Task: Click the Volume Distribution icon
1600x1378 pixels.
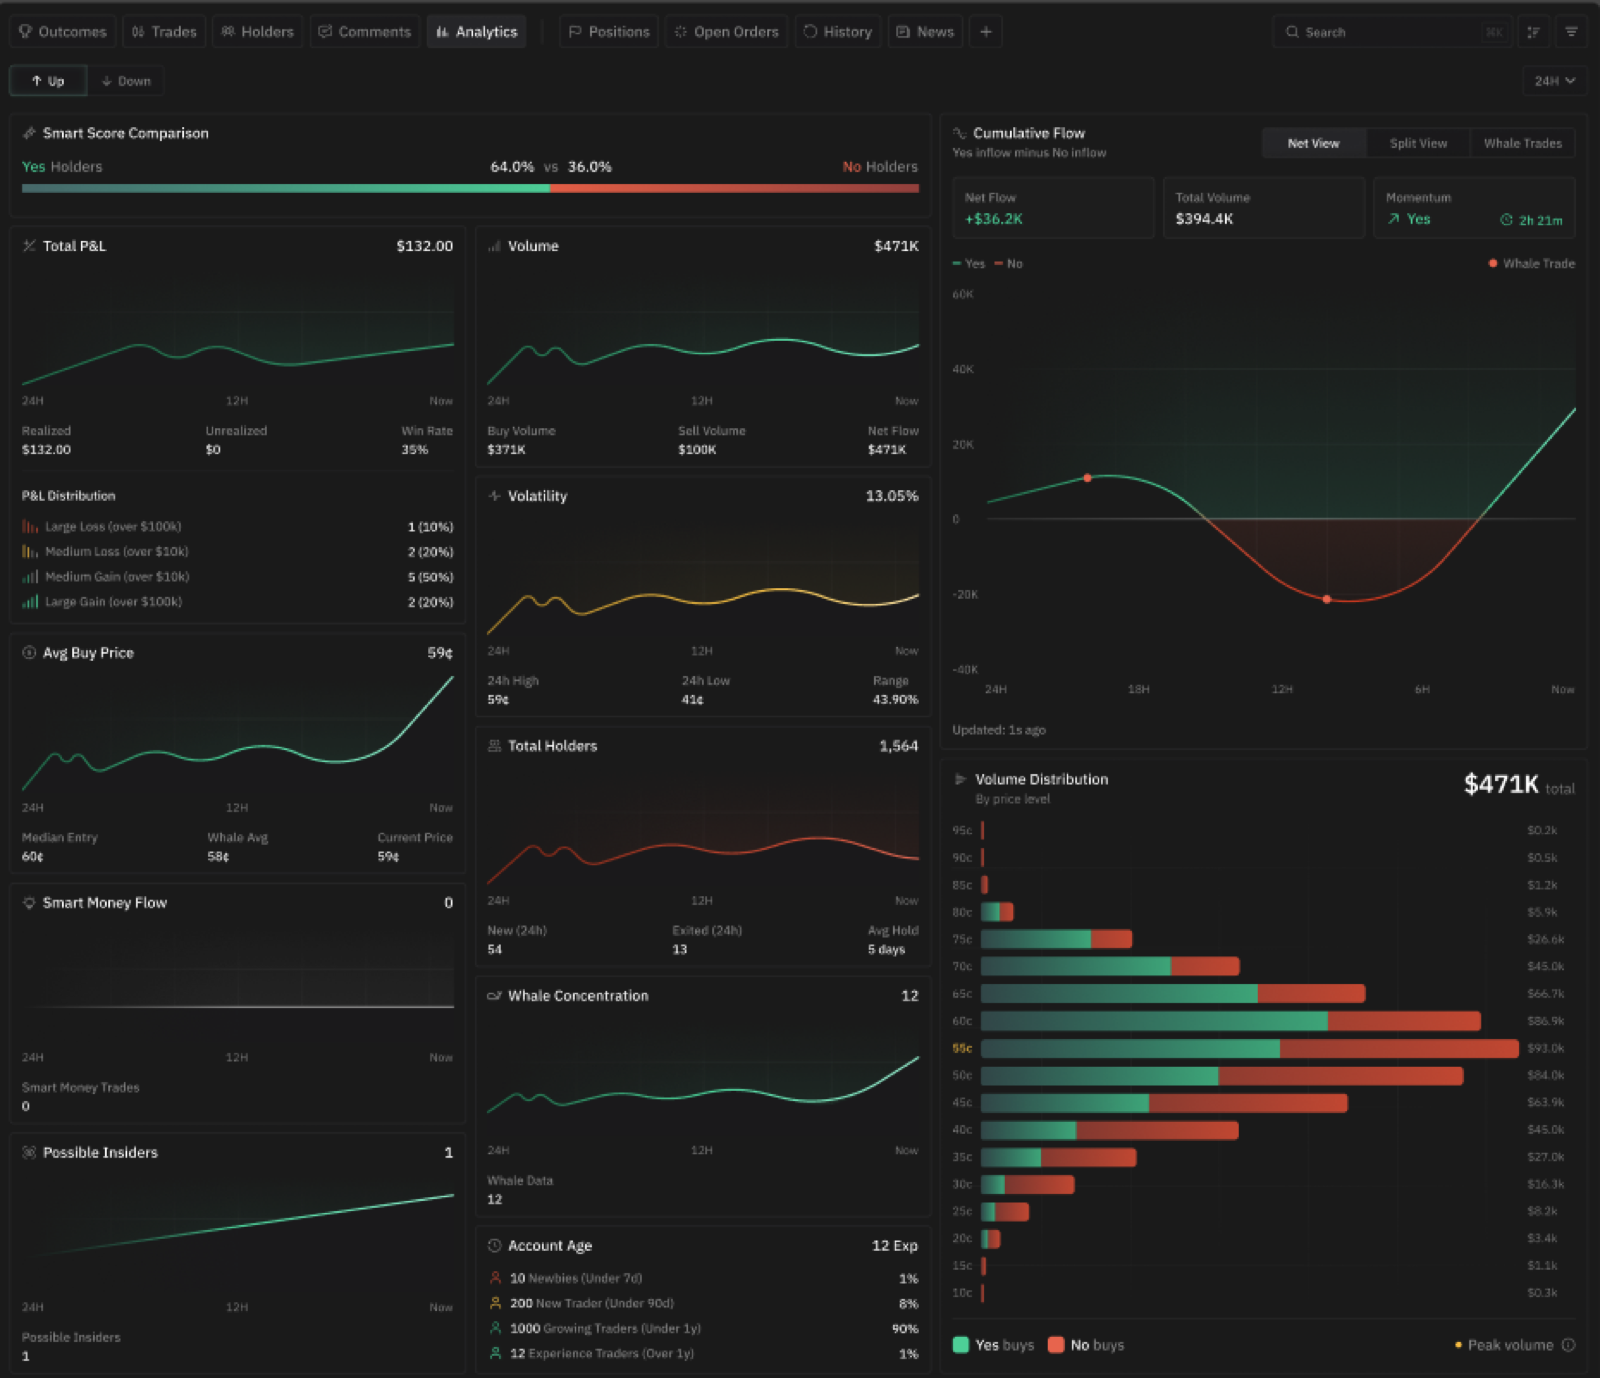Action: click(x=960, y=779)
